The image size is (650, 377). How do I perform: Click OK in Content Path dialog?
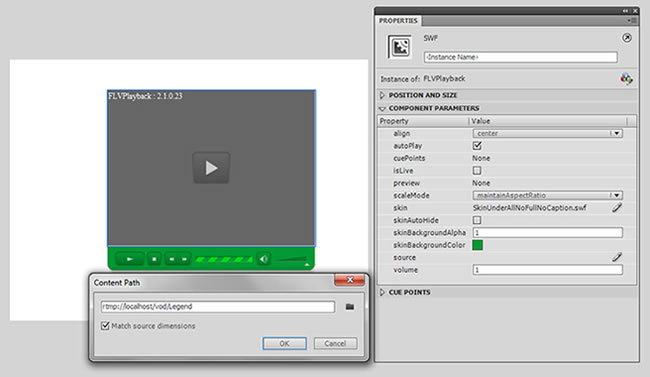pos(284,343)
